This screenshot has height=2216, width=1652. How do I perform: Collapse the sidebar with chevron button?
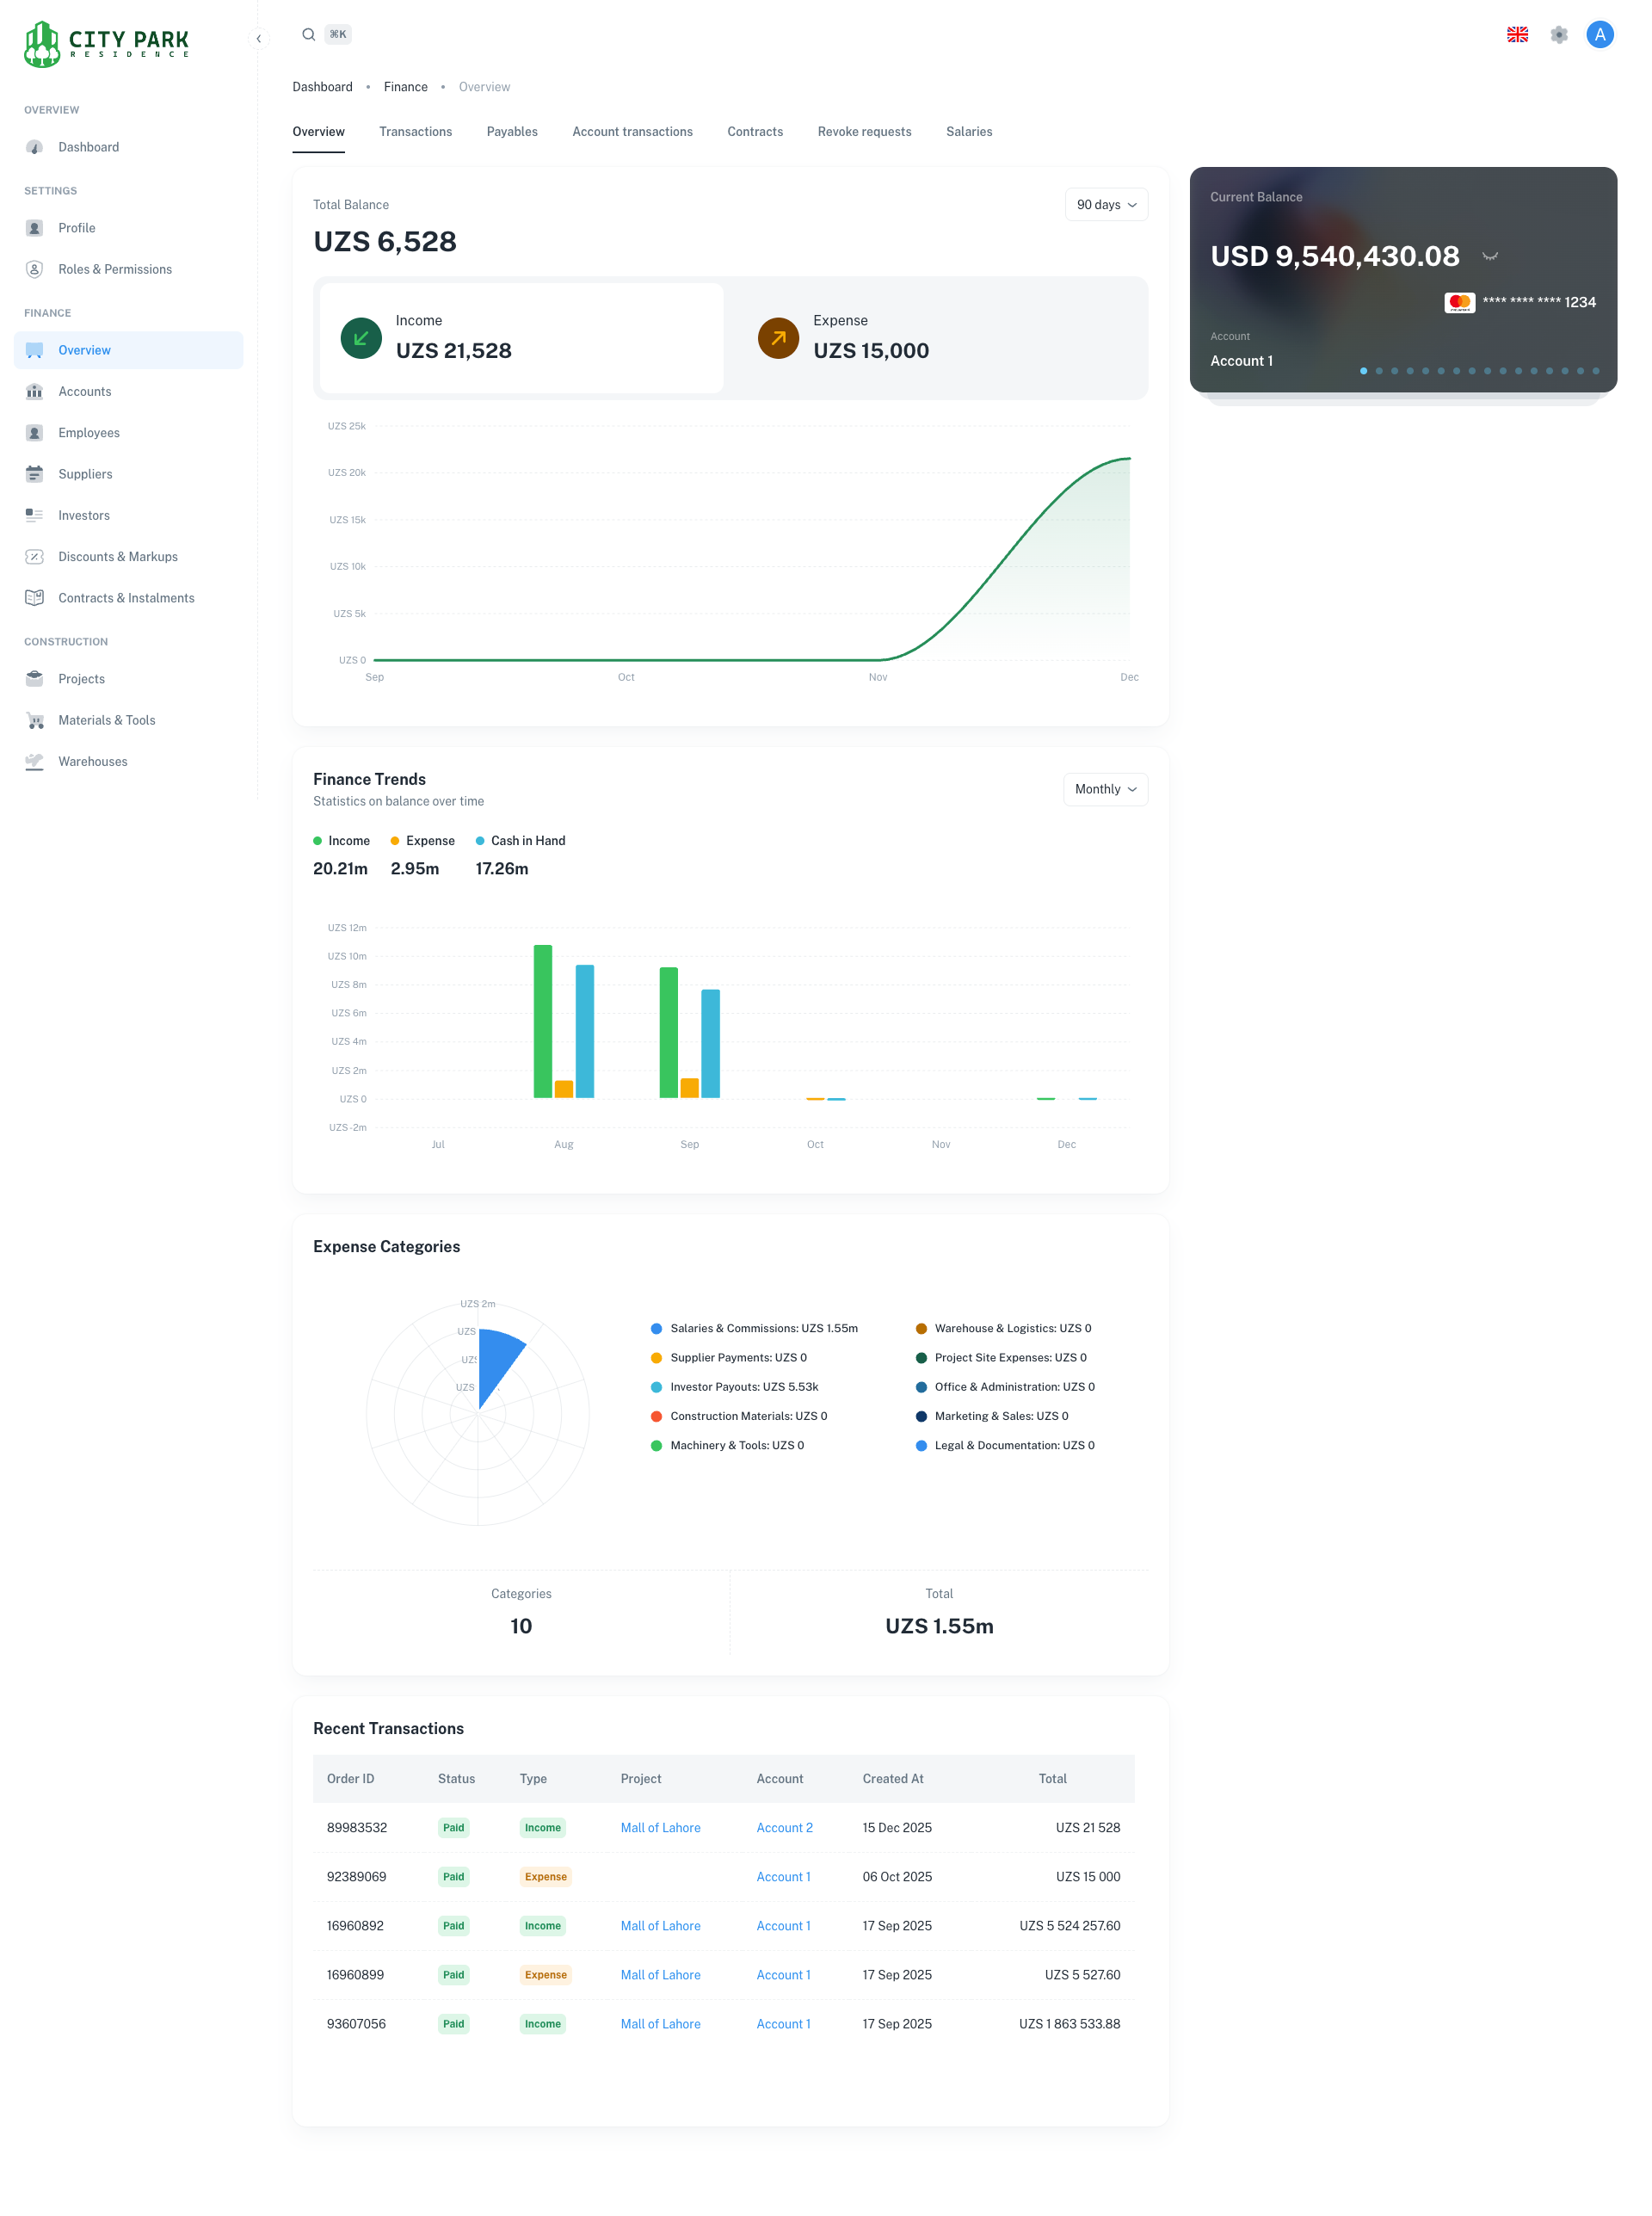tap(259, 38)
